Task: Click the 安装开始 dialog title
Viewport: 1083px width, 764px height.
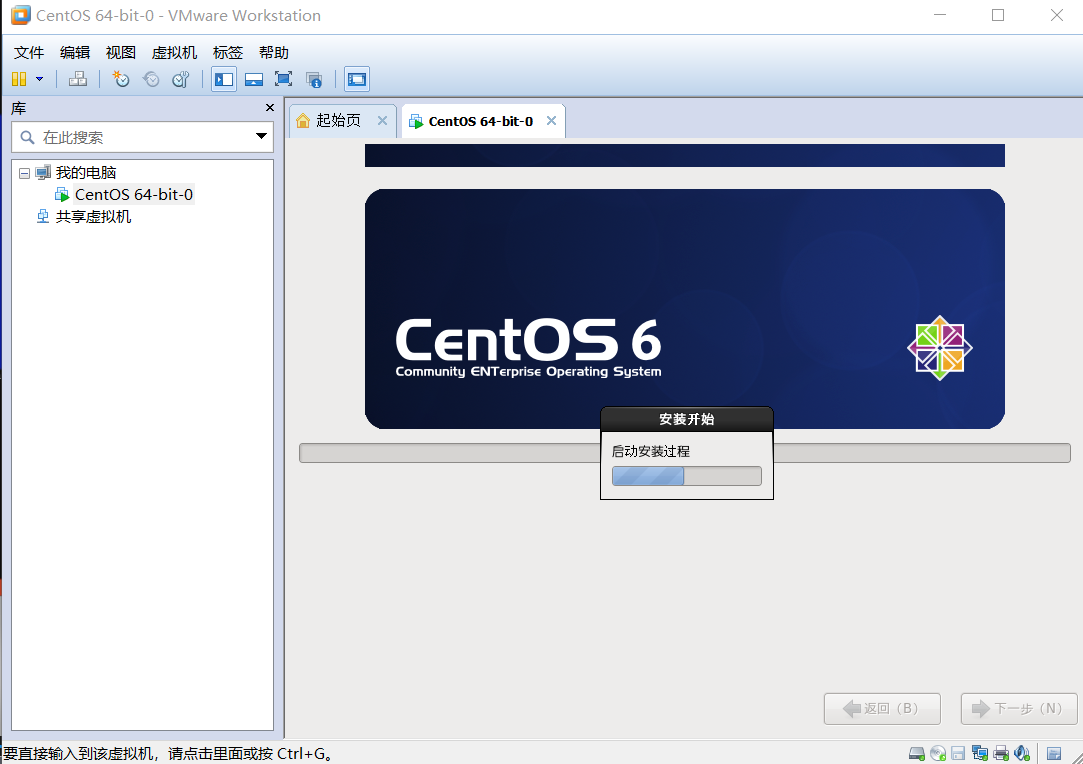Action: [687, 419]
